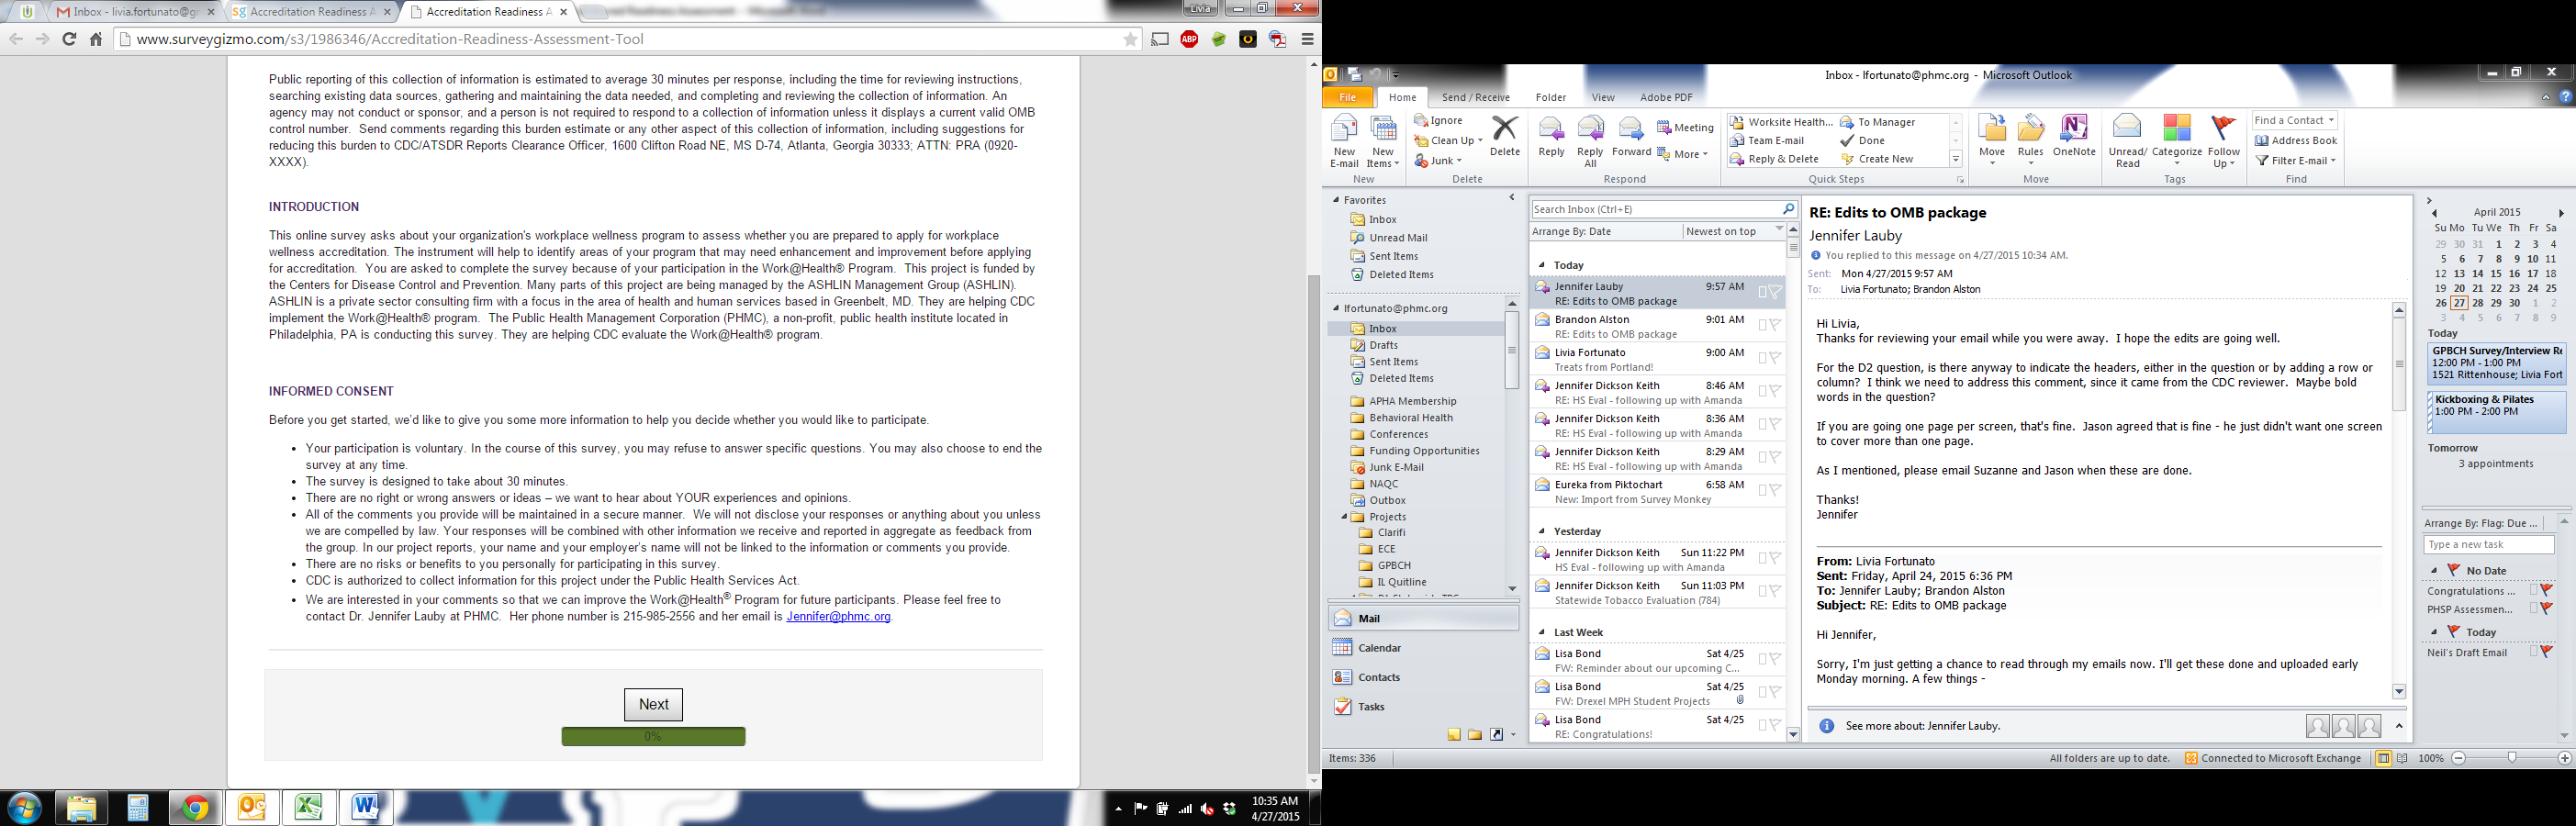Collapse the lfortunato@phmc.org mailbox tree
The height and width of the screenshot is (826, 2576).
tap(1336, 308)
